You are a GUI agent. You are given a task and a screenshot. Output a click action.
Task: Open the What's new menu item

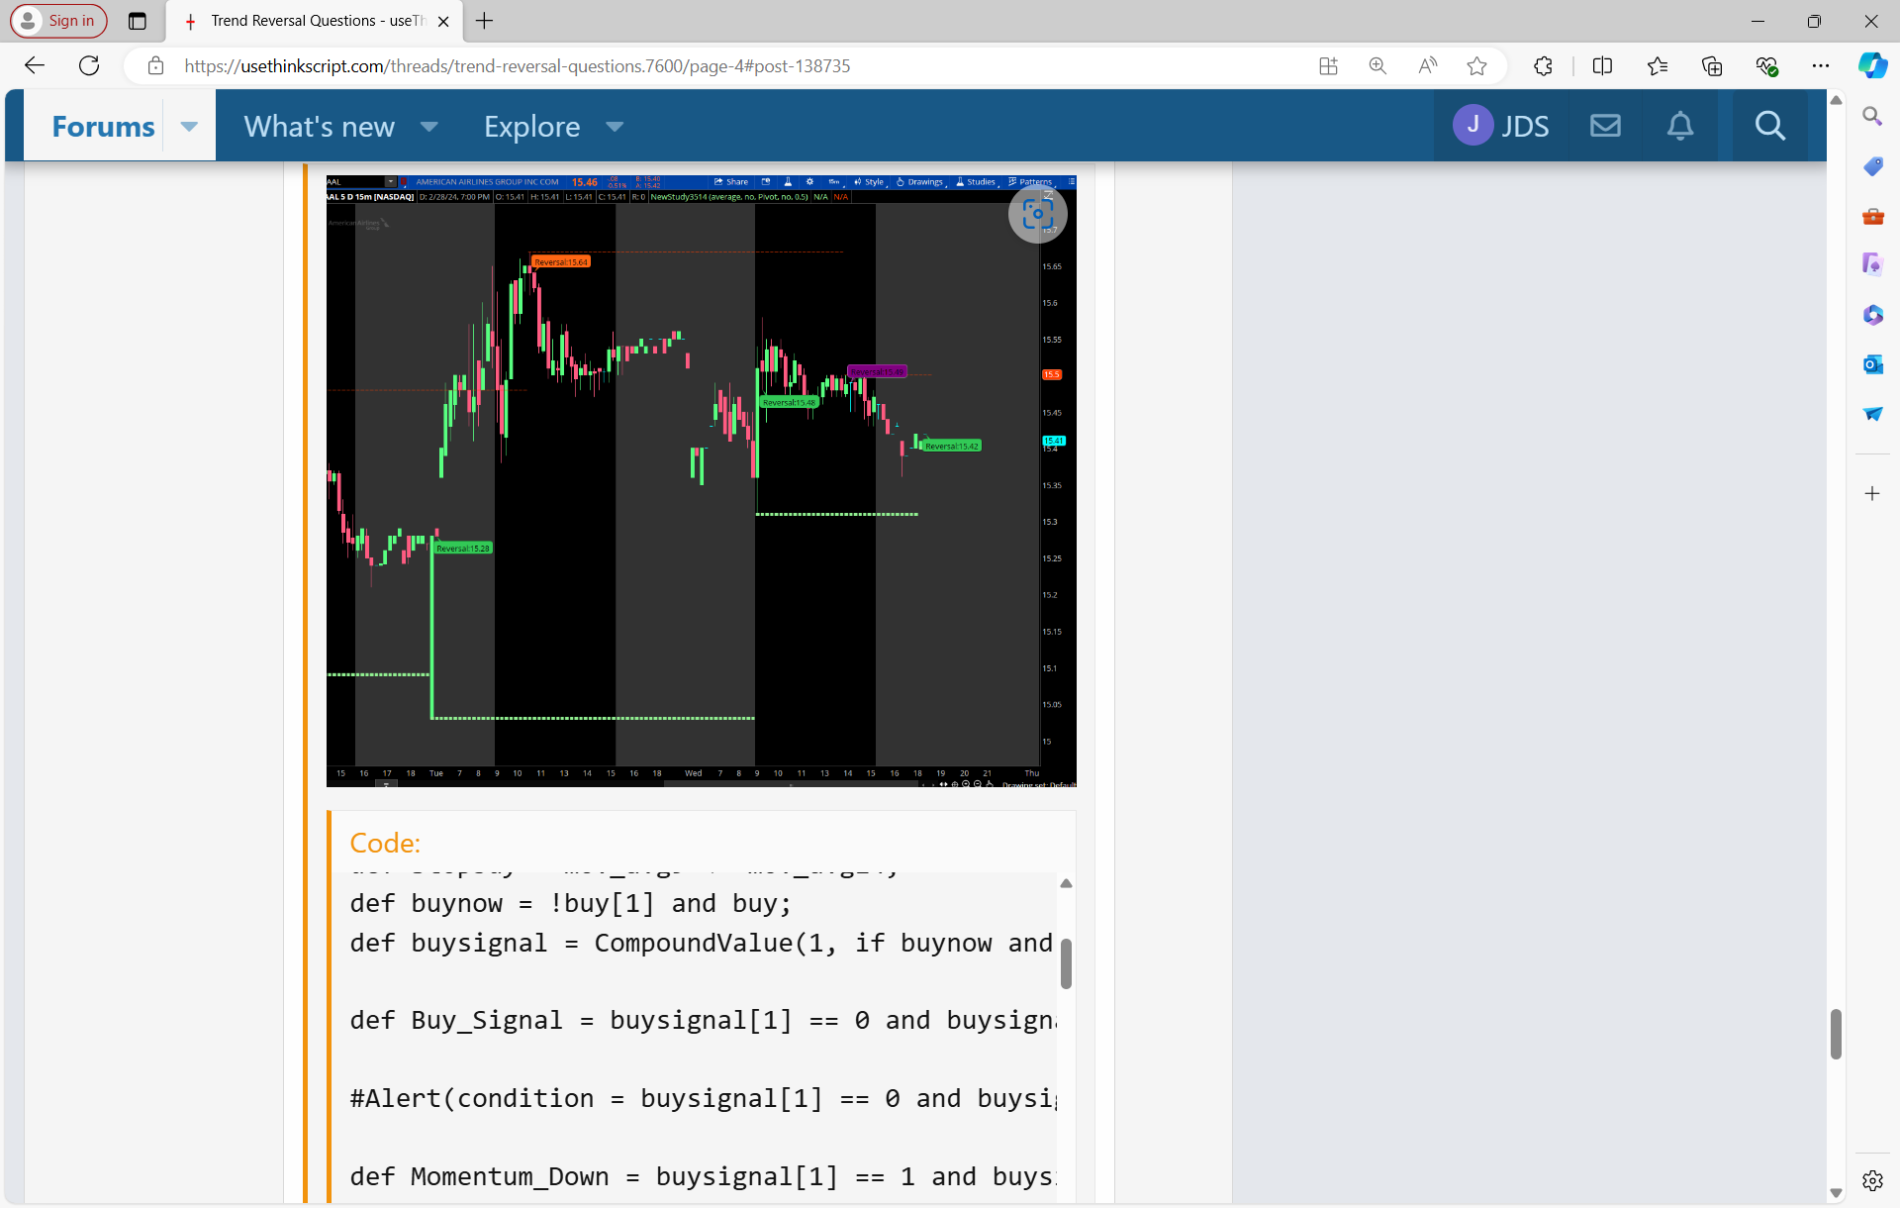point(319,126)
